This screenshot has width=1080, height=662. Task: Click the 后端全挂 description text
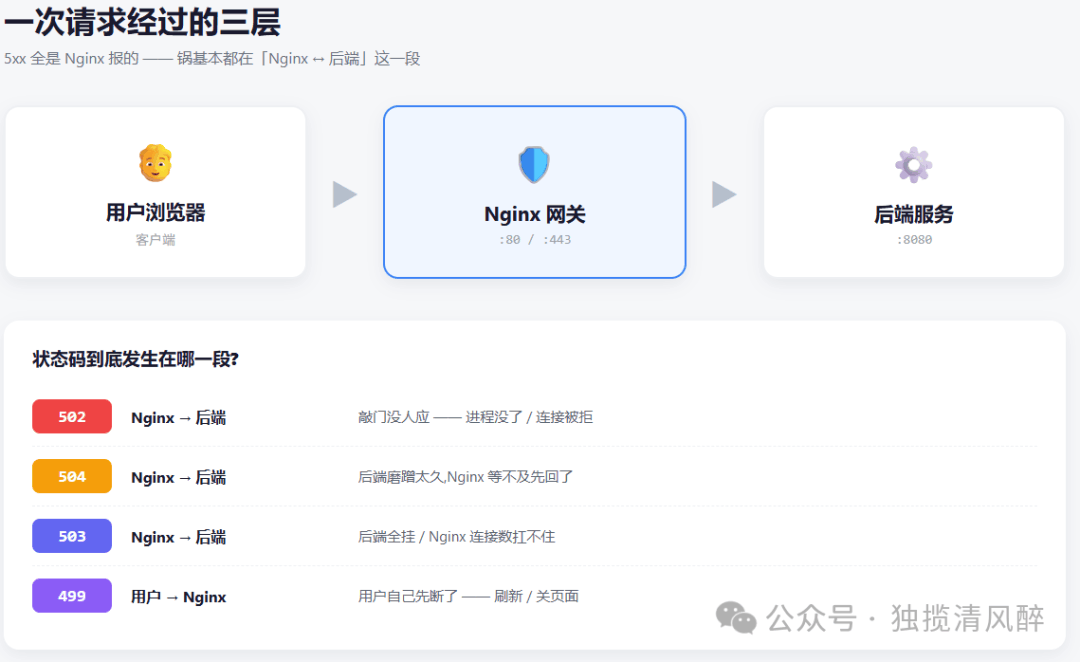click(x=456, y=537)
